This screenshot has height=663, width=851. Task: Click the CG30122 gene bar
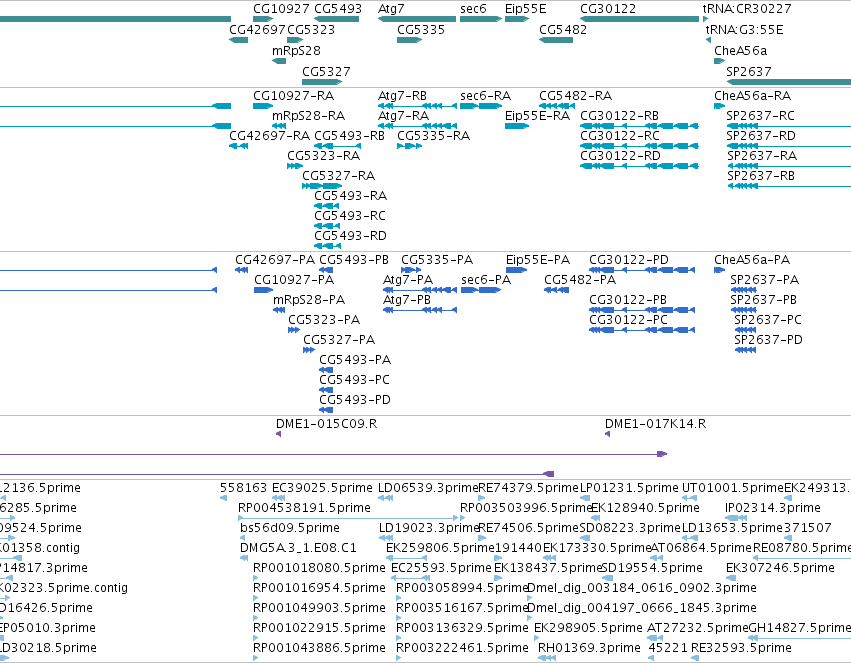(x=639, y=19)
